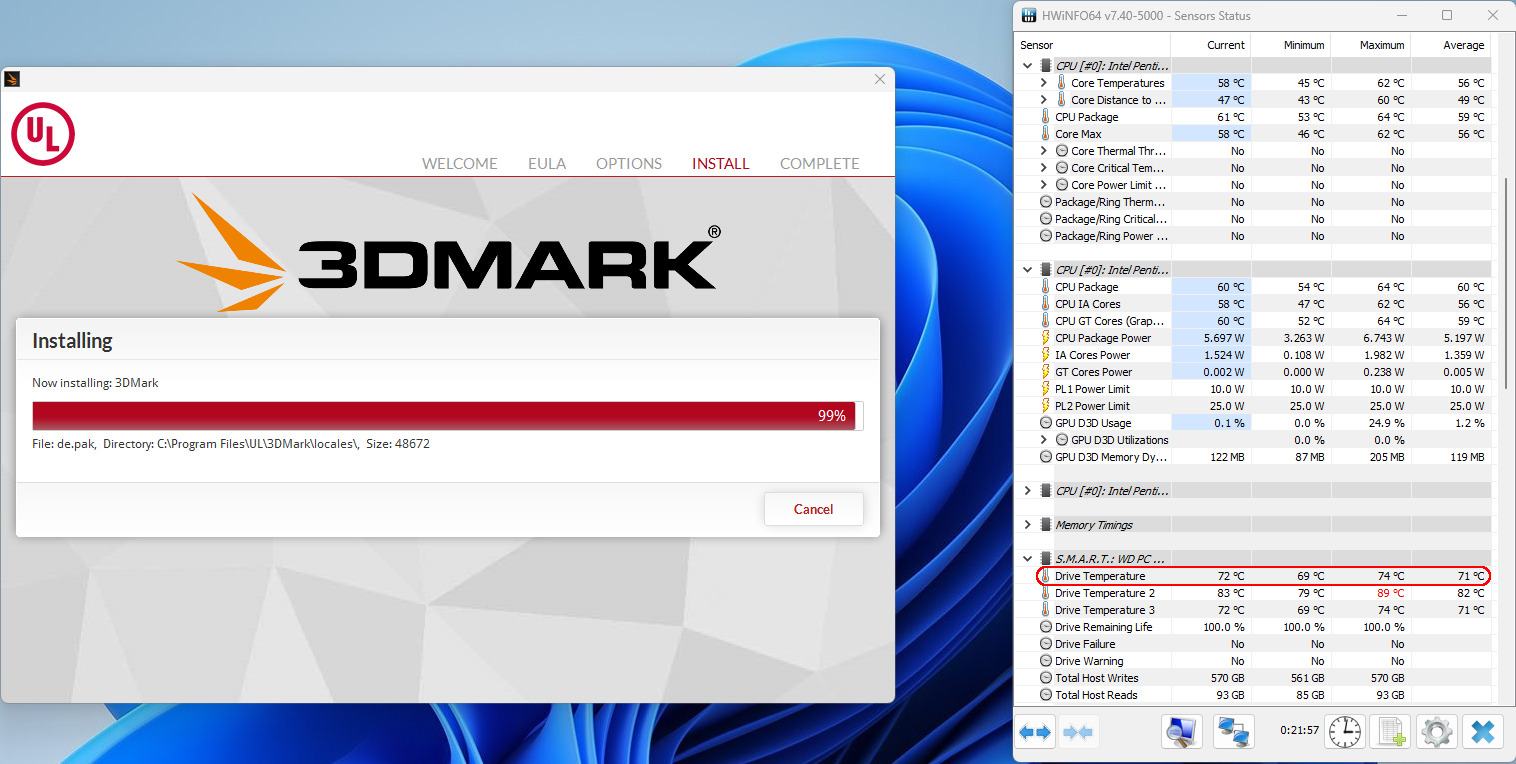
Task: Select the COMPLETE step tab
Action: [x=820, y=164]
